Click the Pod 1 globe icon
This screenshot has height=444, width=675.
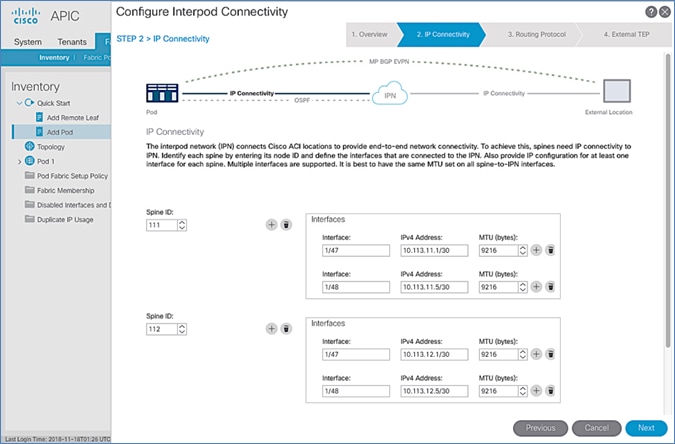coord(29,161)
